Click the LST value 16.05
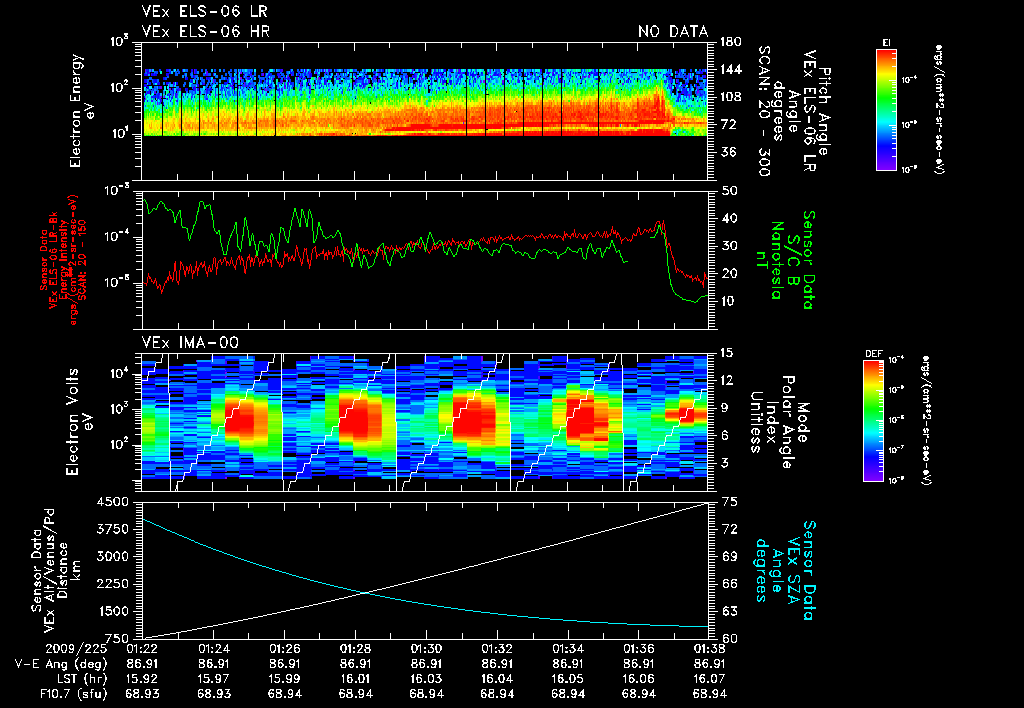Viewport: 1024px width, 708px height. click(568, 679)
